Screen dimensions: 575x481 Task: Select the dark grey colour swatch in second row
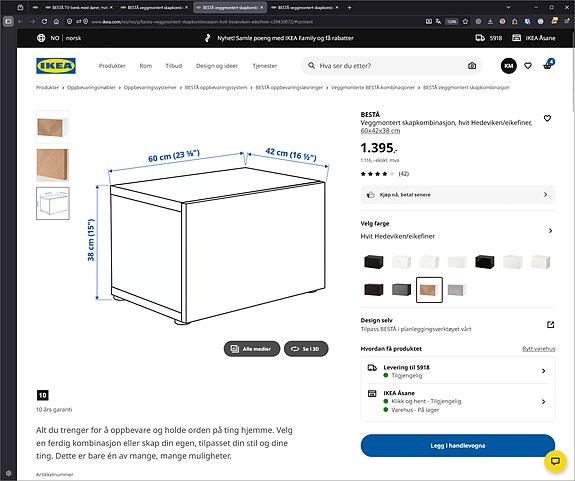click(x=401, y=290)
